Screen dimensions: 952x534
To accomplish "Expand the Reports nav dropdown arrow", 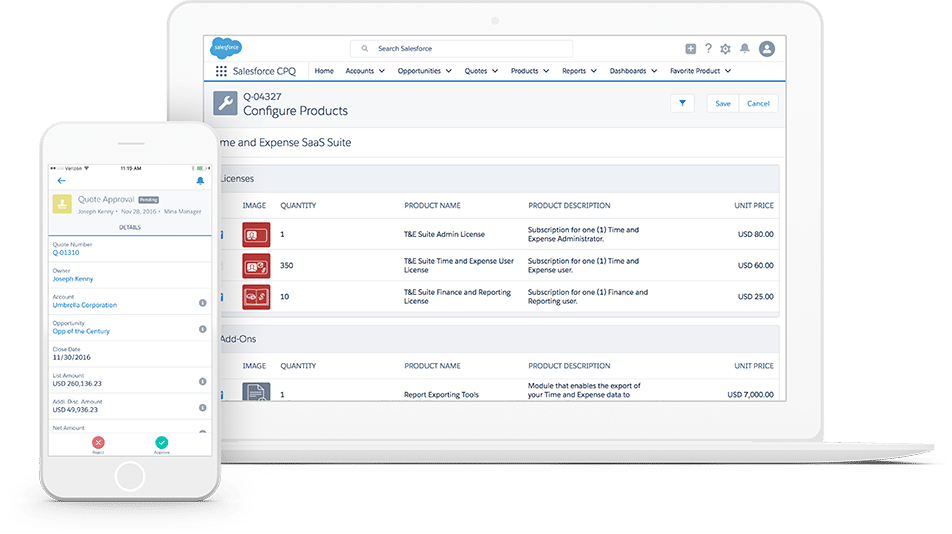I will click(594, 71).
